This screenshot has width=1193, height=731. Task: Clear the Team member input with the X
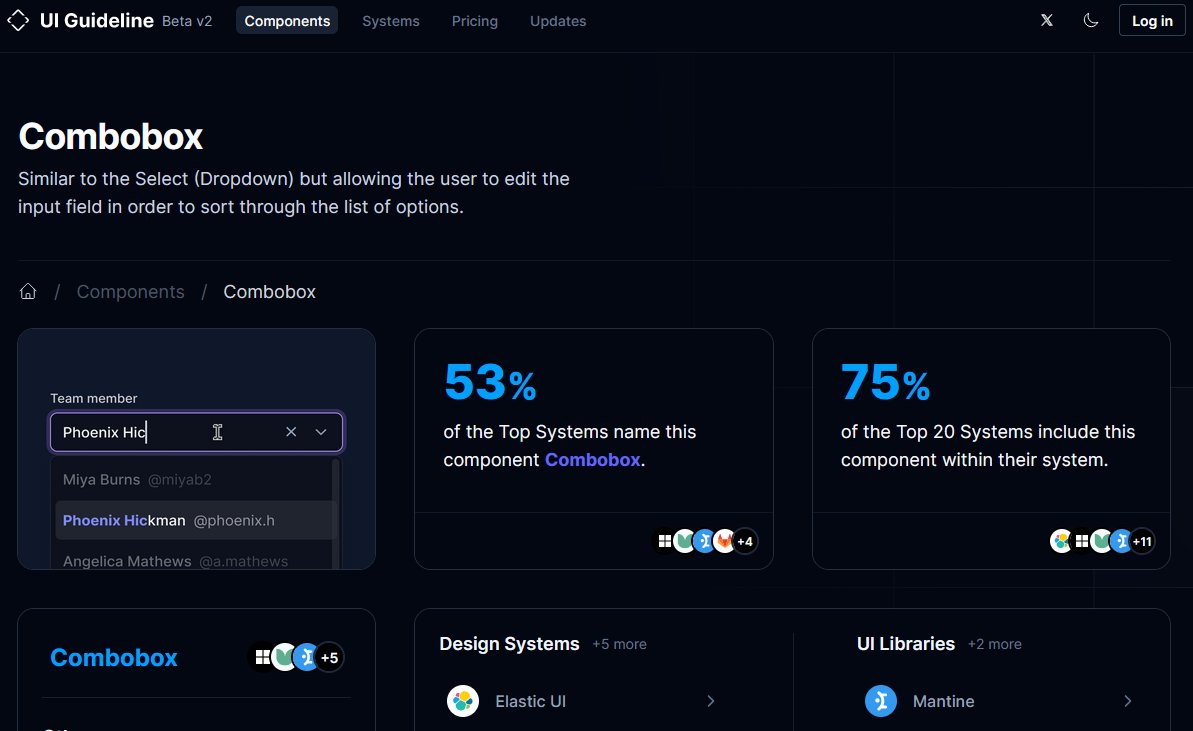coord(291,431)
